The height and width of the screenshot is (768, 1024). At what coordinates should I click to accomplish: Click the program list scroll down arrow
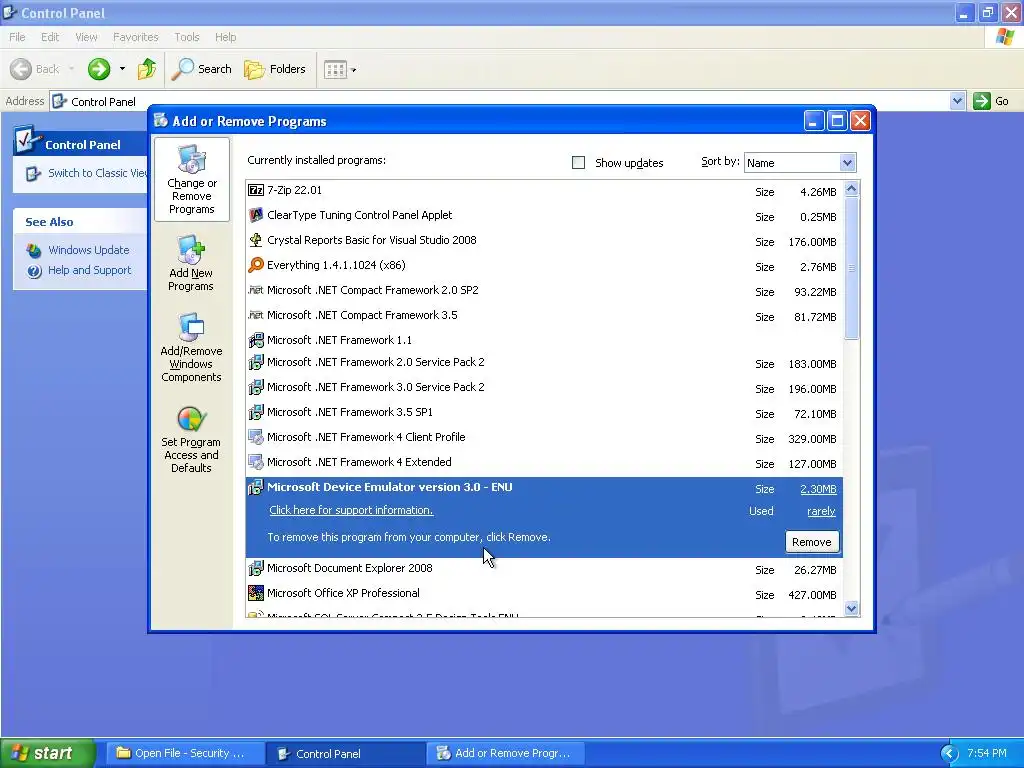(x=851, y=609)
